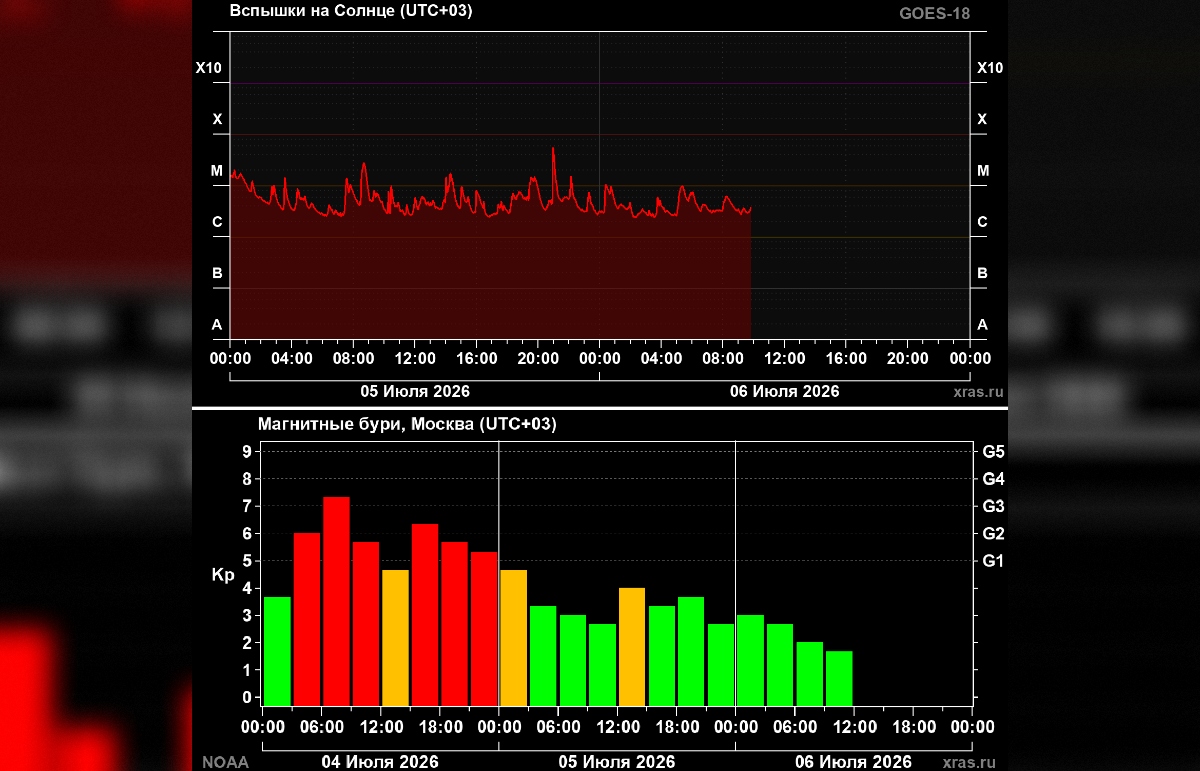
Task: Click the yellow Kp bar at 12:00 on 04 Июля
Action: pyautogui.click(x=395, y=638)
